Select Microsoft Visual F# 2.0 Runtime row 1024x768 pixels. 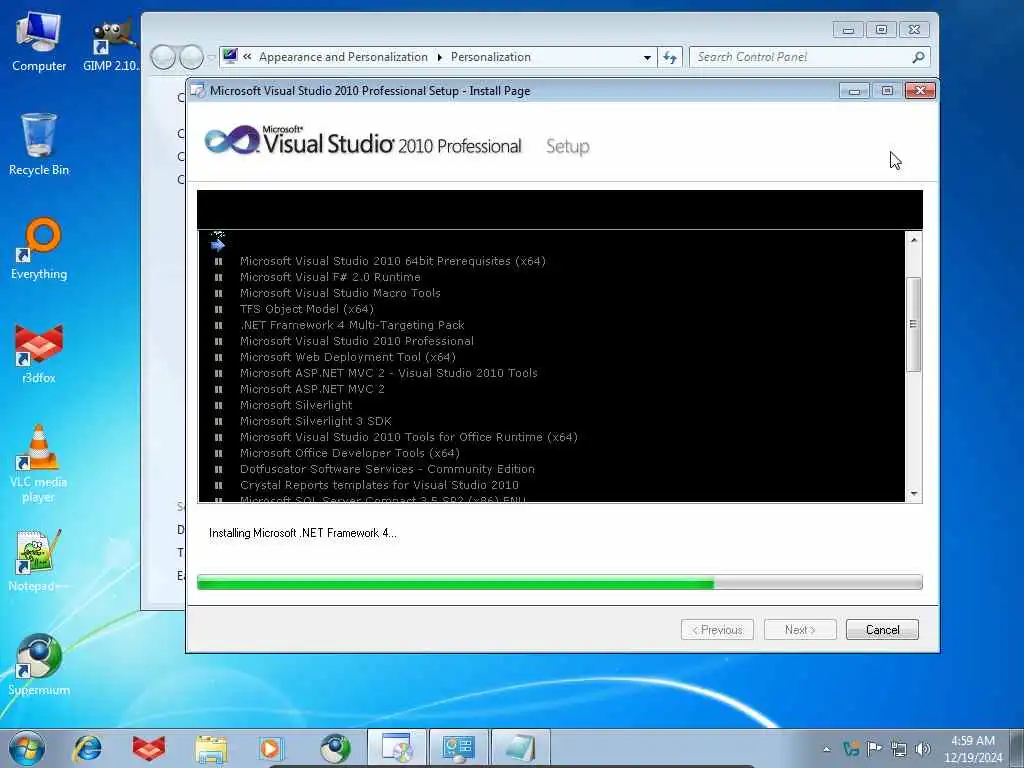[330, 277]
